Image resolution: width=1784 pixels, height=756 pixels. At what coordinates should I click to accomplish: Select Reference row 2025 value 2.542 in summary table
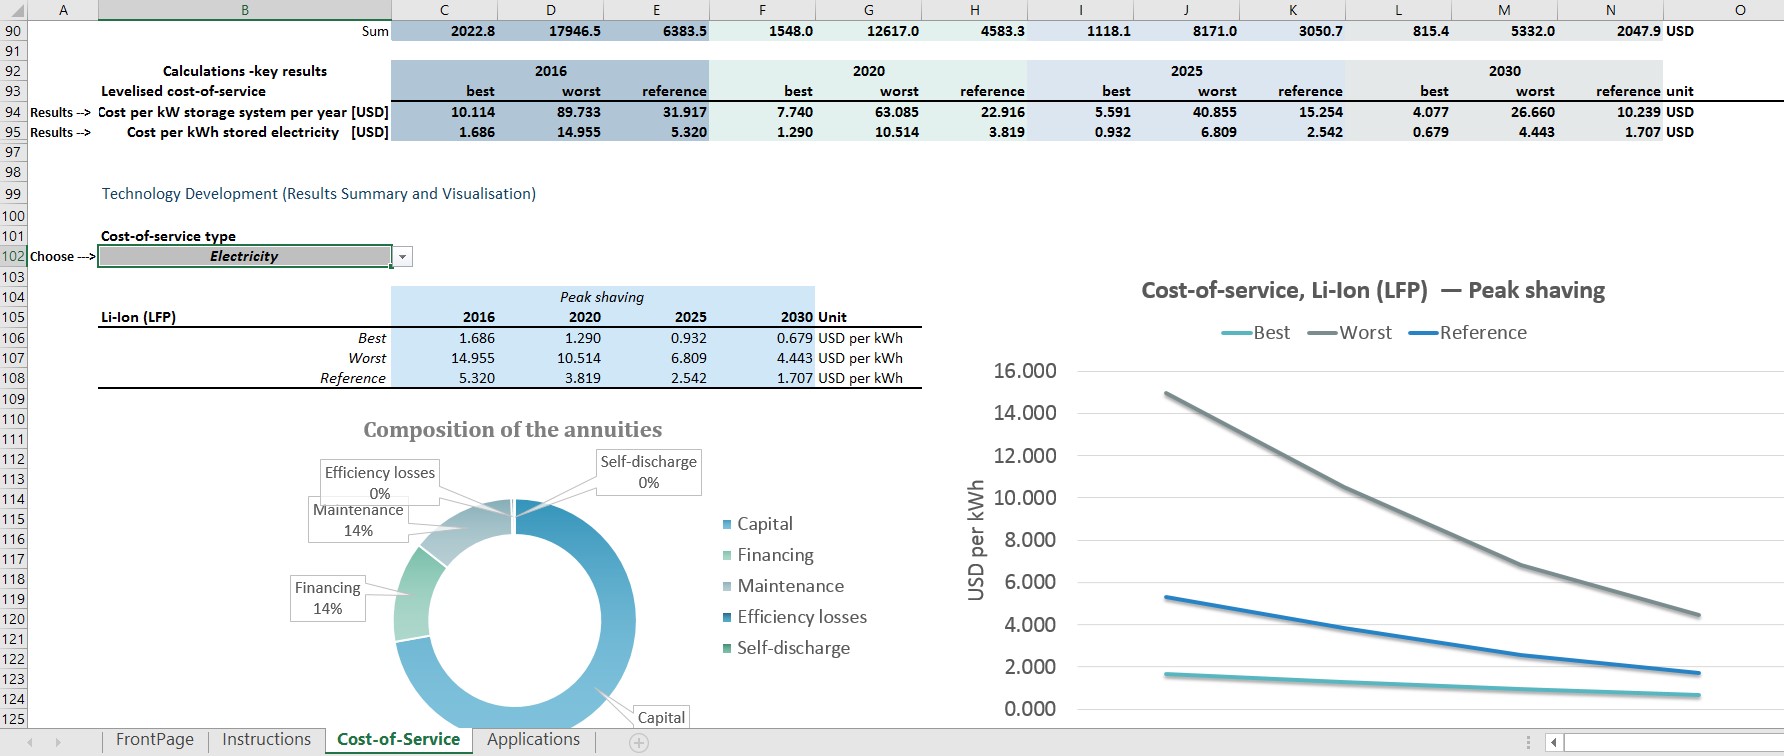tap(657, 378)
